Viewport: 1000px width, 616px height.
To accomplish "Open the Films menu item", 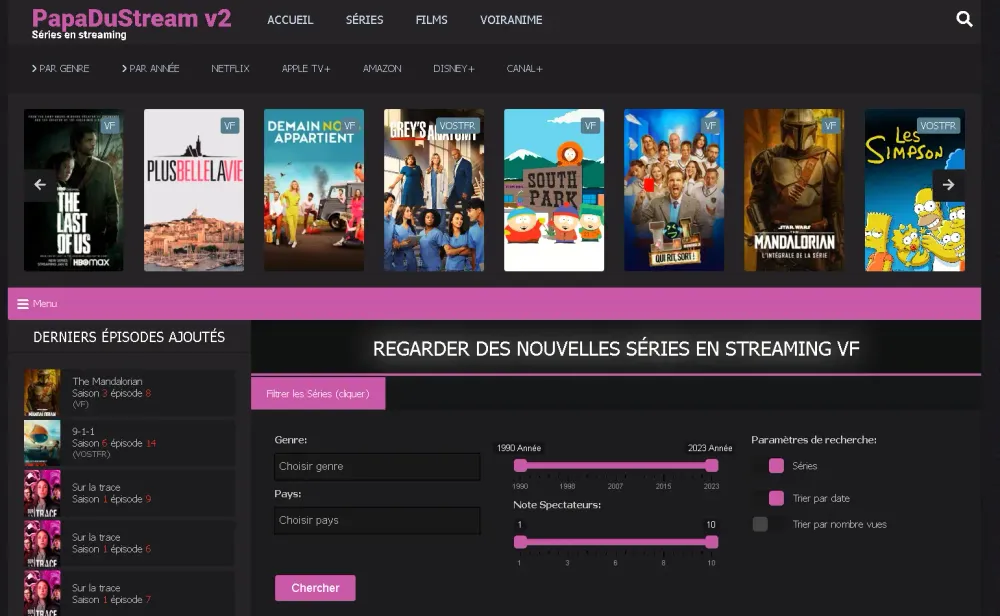I will (x=431, y=20).
